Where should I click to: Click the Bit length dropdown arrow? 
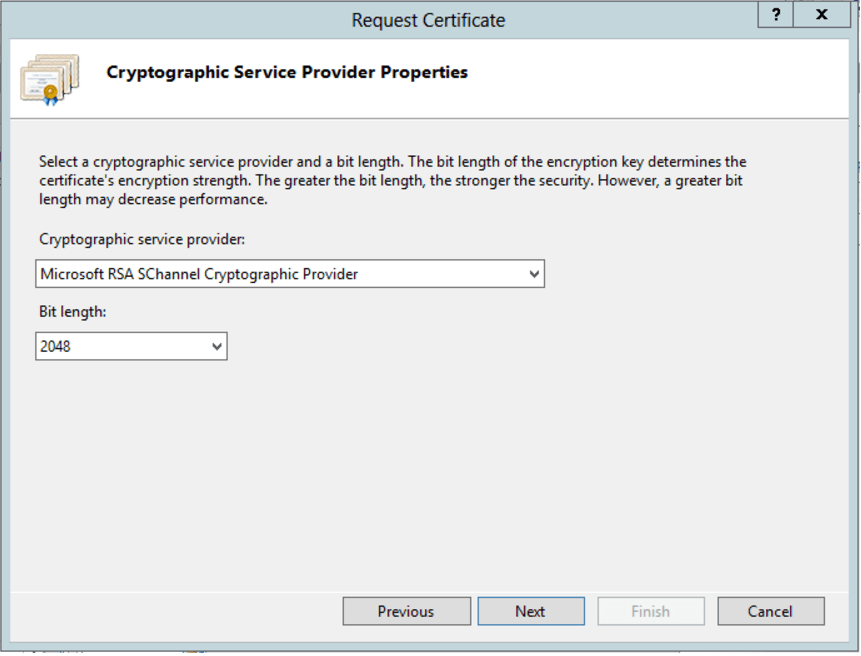pyautogui.click(x=218, y=345)
